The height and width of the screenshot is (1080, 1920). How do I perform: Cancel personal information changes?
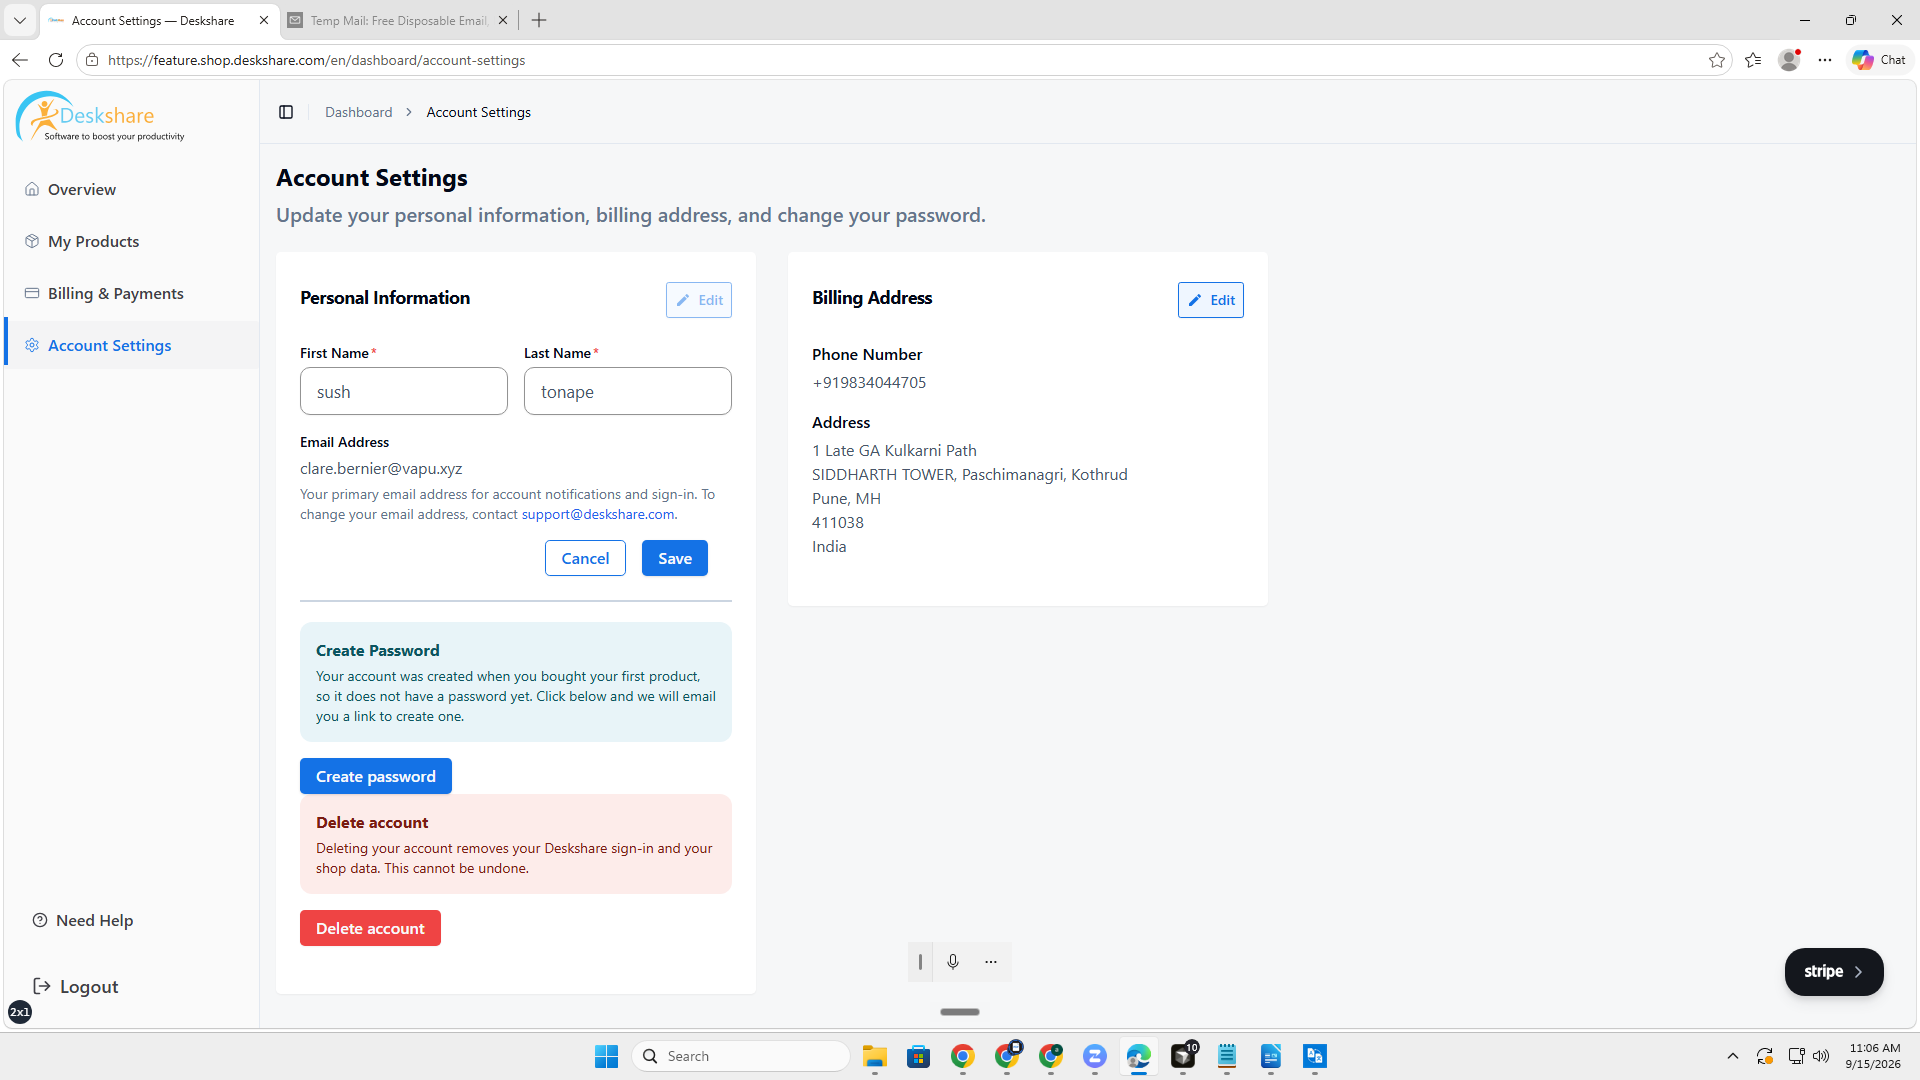click(x=585, y=558)
